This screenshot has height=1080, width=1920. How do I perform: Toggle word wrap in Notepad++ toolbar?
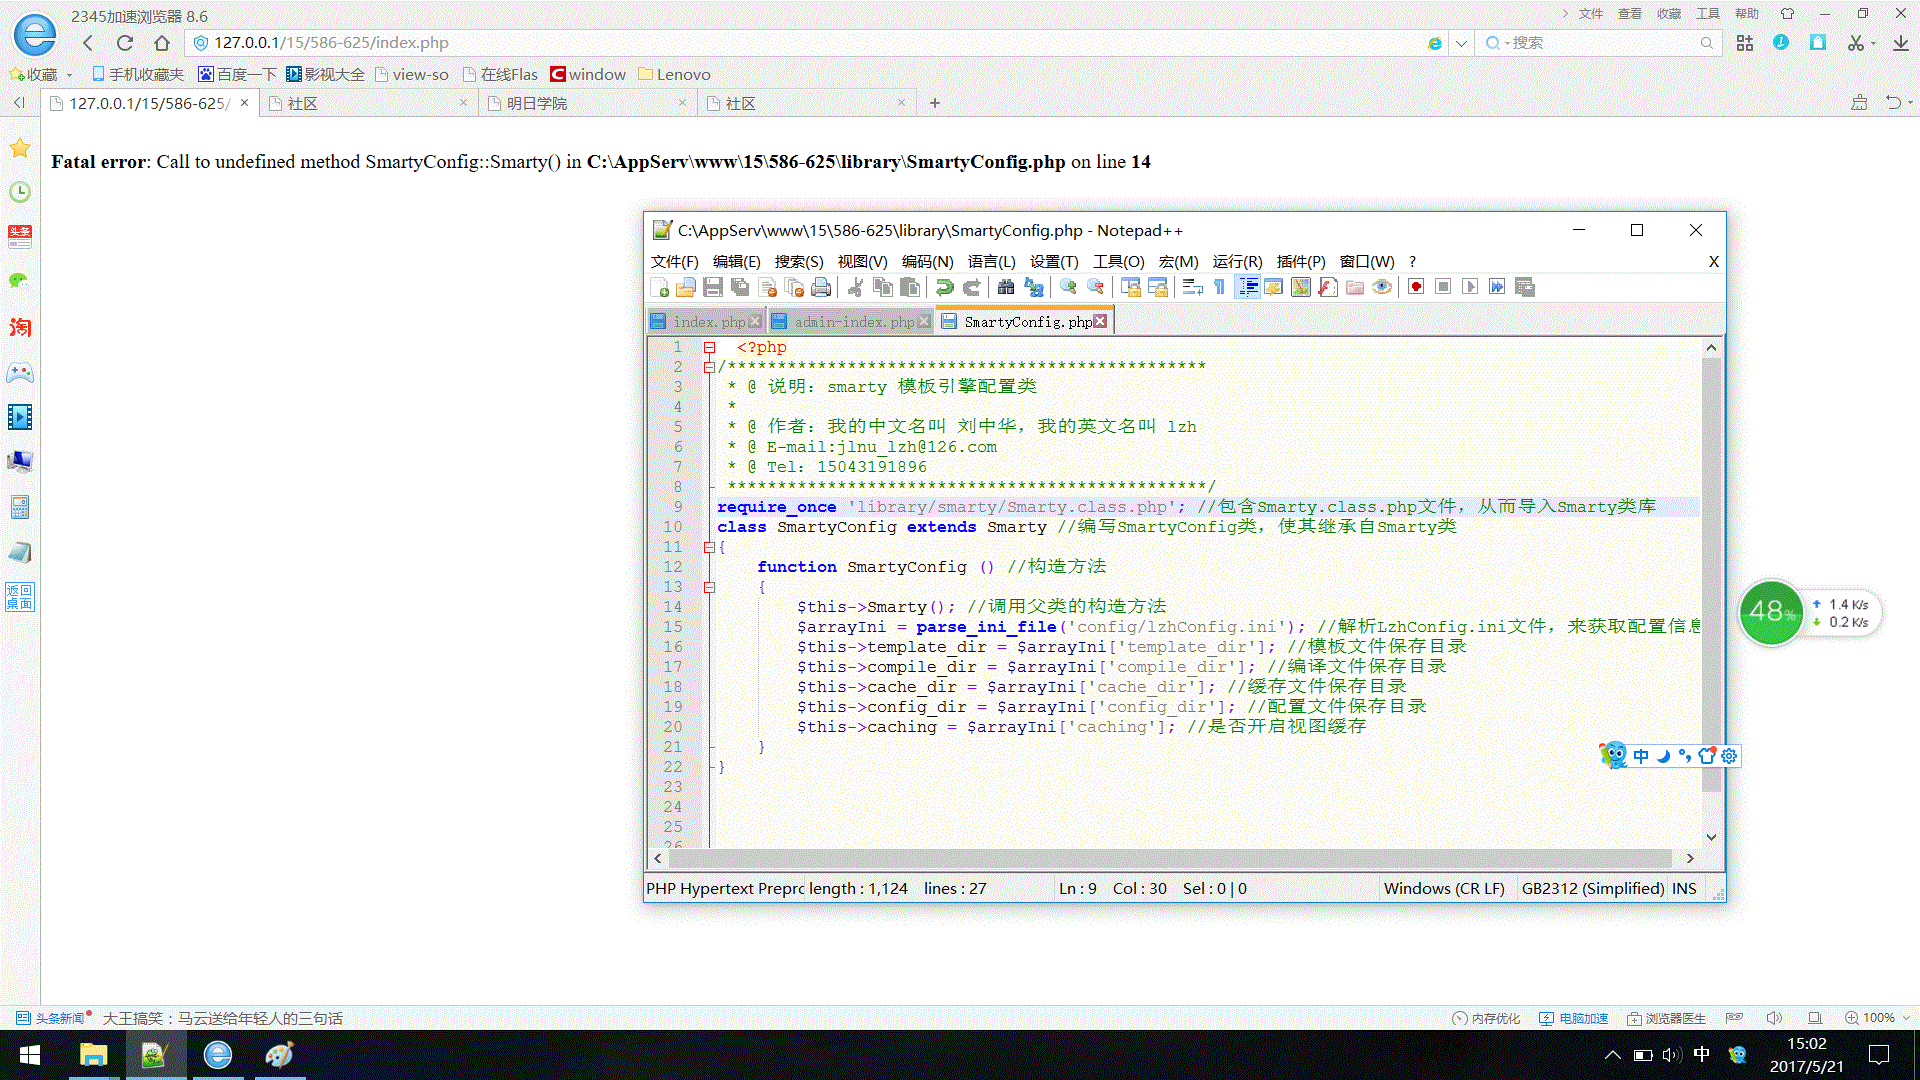tap(1192, 288)
